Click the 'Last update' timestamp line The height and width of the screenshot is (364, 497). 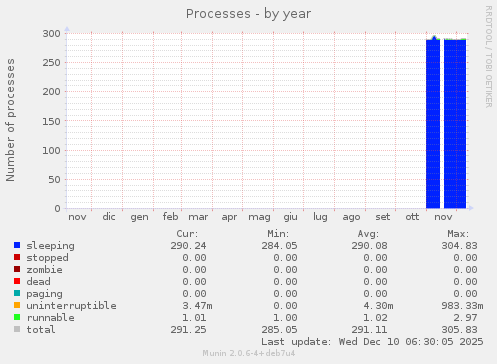tap(372, 342)
